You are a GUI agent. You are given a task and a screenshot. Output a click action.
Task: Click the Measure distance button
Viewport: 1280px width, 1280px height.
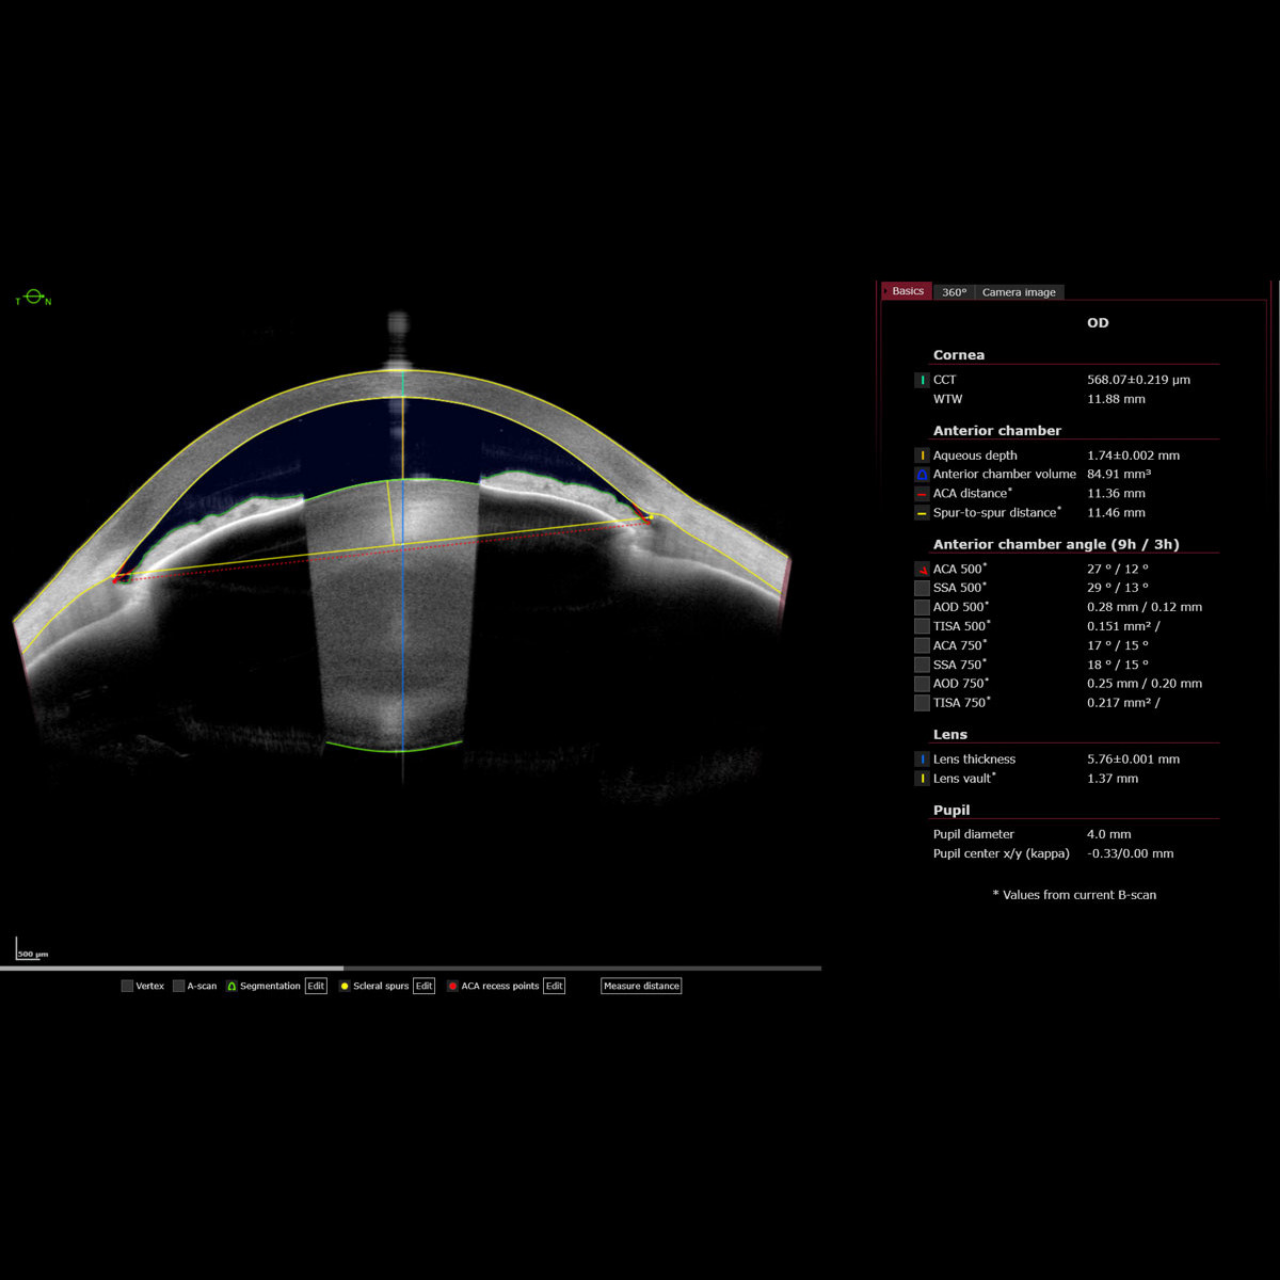click(641, 986)
